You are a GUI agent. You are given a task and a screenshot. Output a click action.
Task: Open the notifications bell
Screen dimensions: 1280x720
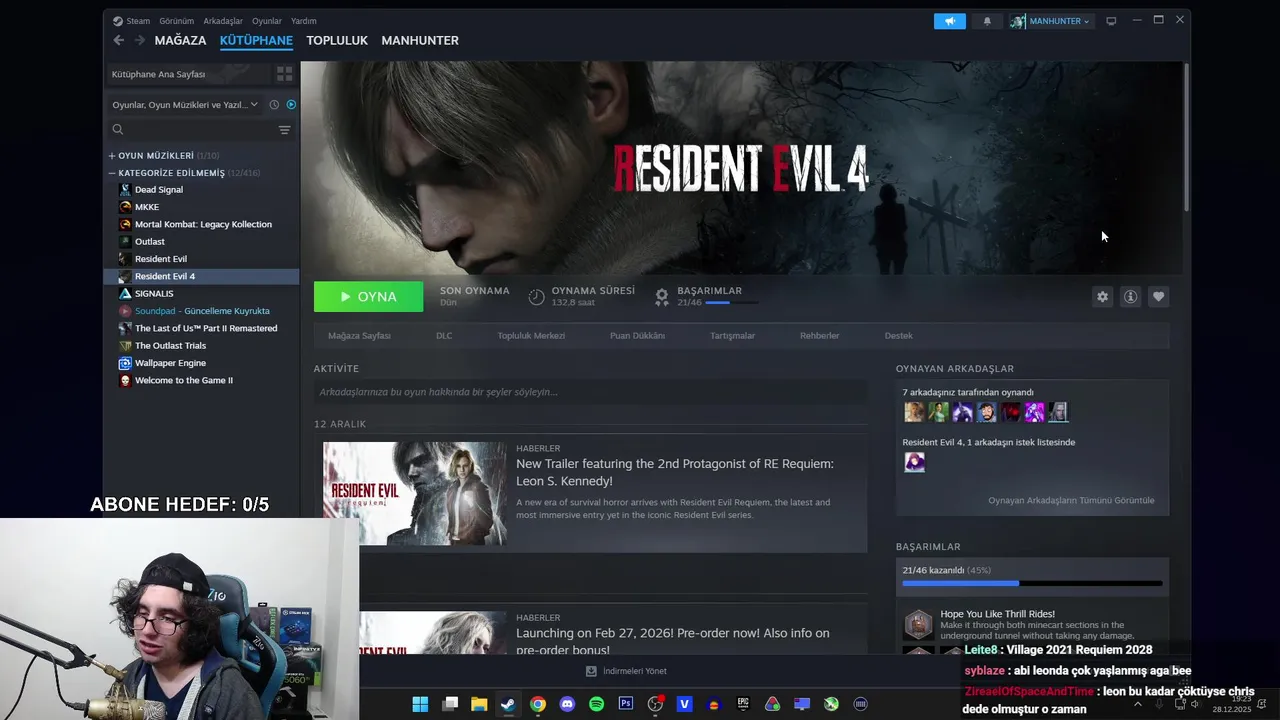click(987, 21)
